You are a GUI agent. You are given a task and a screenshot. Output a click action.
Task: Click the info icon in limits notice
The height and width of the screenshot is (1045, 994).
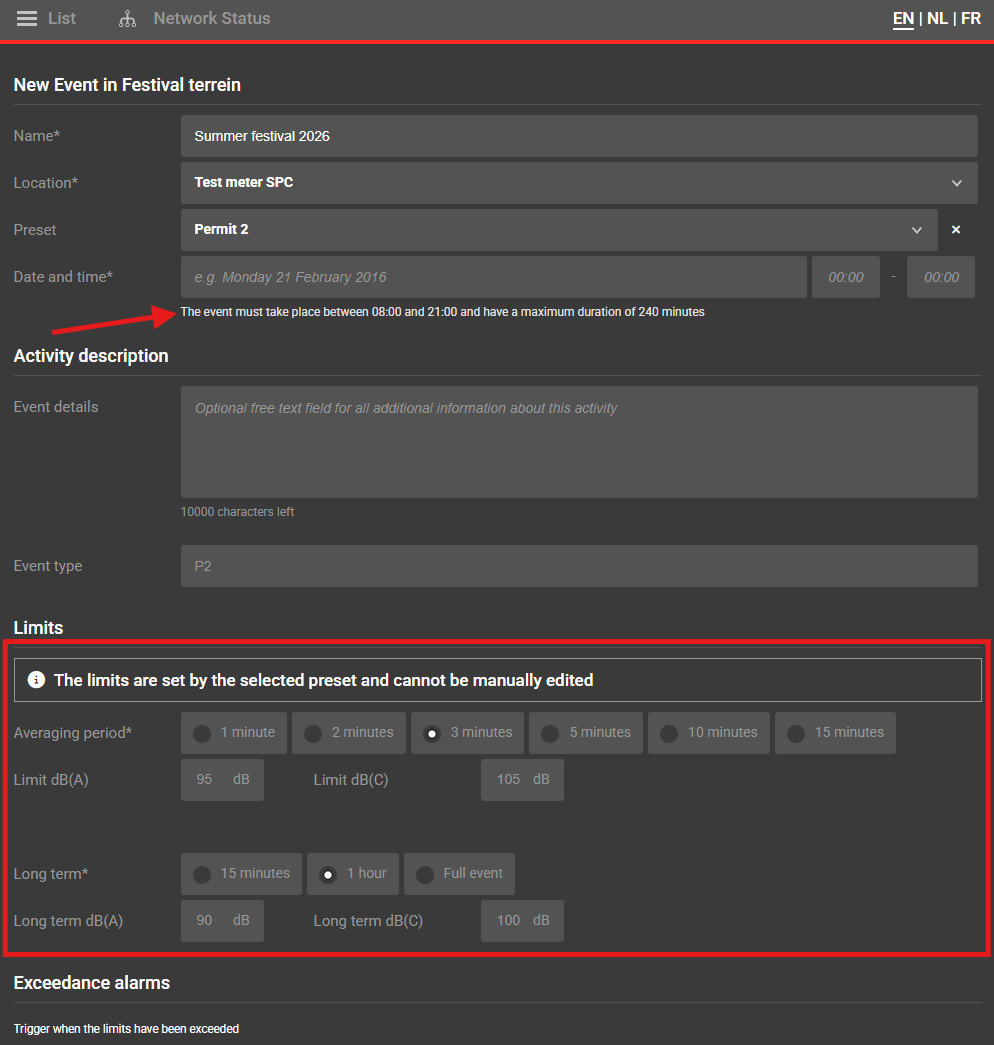37,680
